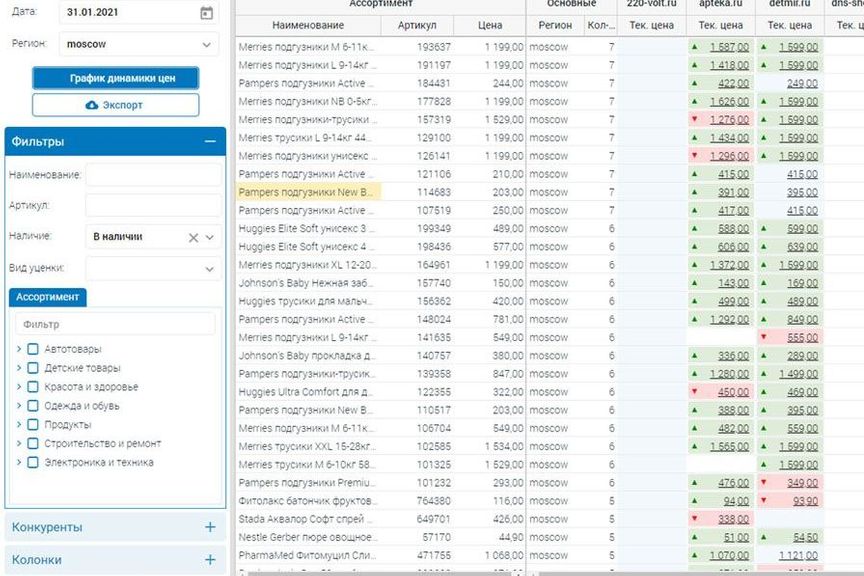Click the Фильтры panel header title
Screen dimensions: 864x576
[37, 142]
